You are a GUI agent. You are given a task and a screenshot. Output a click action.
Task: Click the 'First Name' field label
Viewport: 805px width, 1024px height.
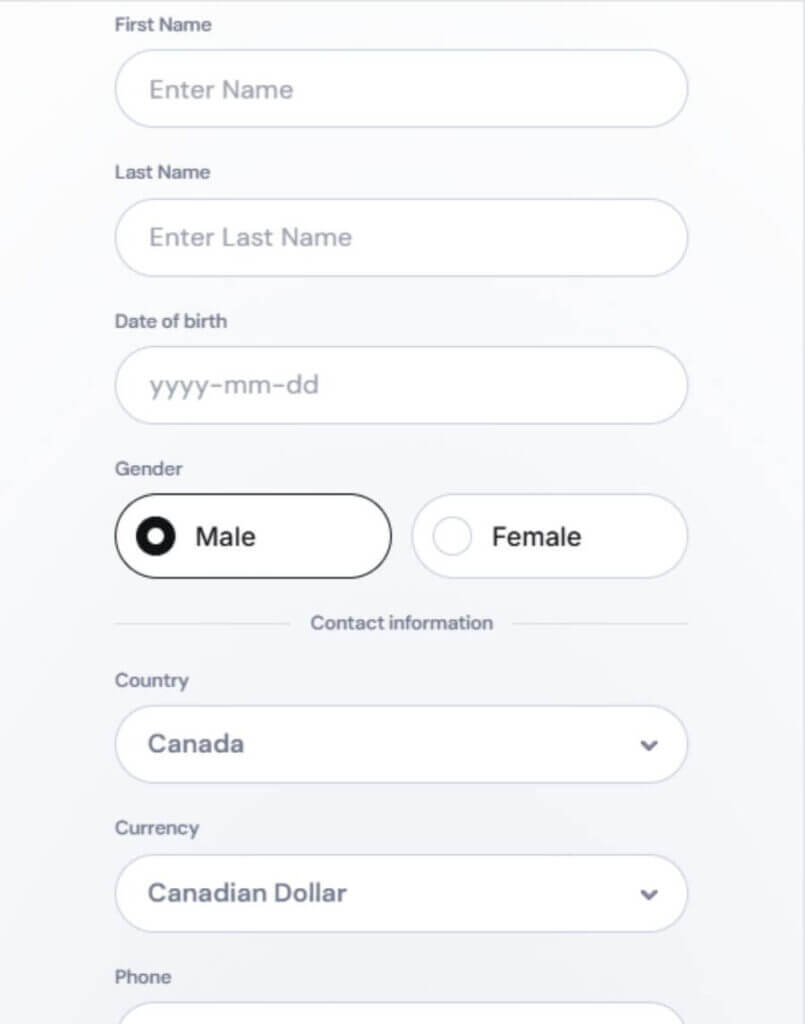tap(163, 24)
